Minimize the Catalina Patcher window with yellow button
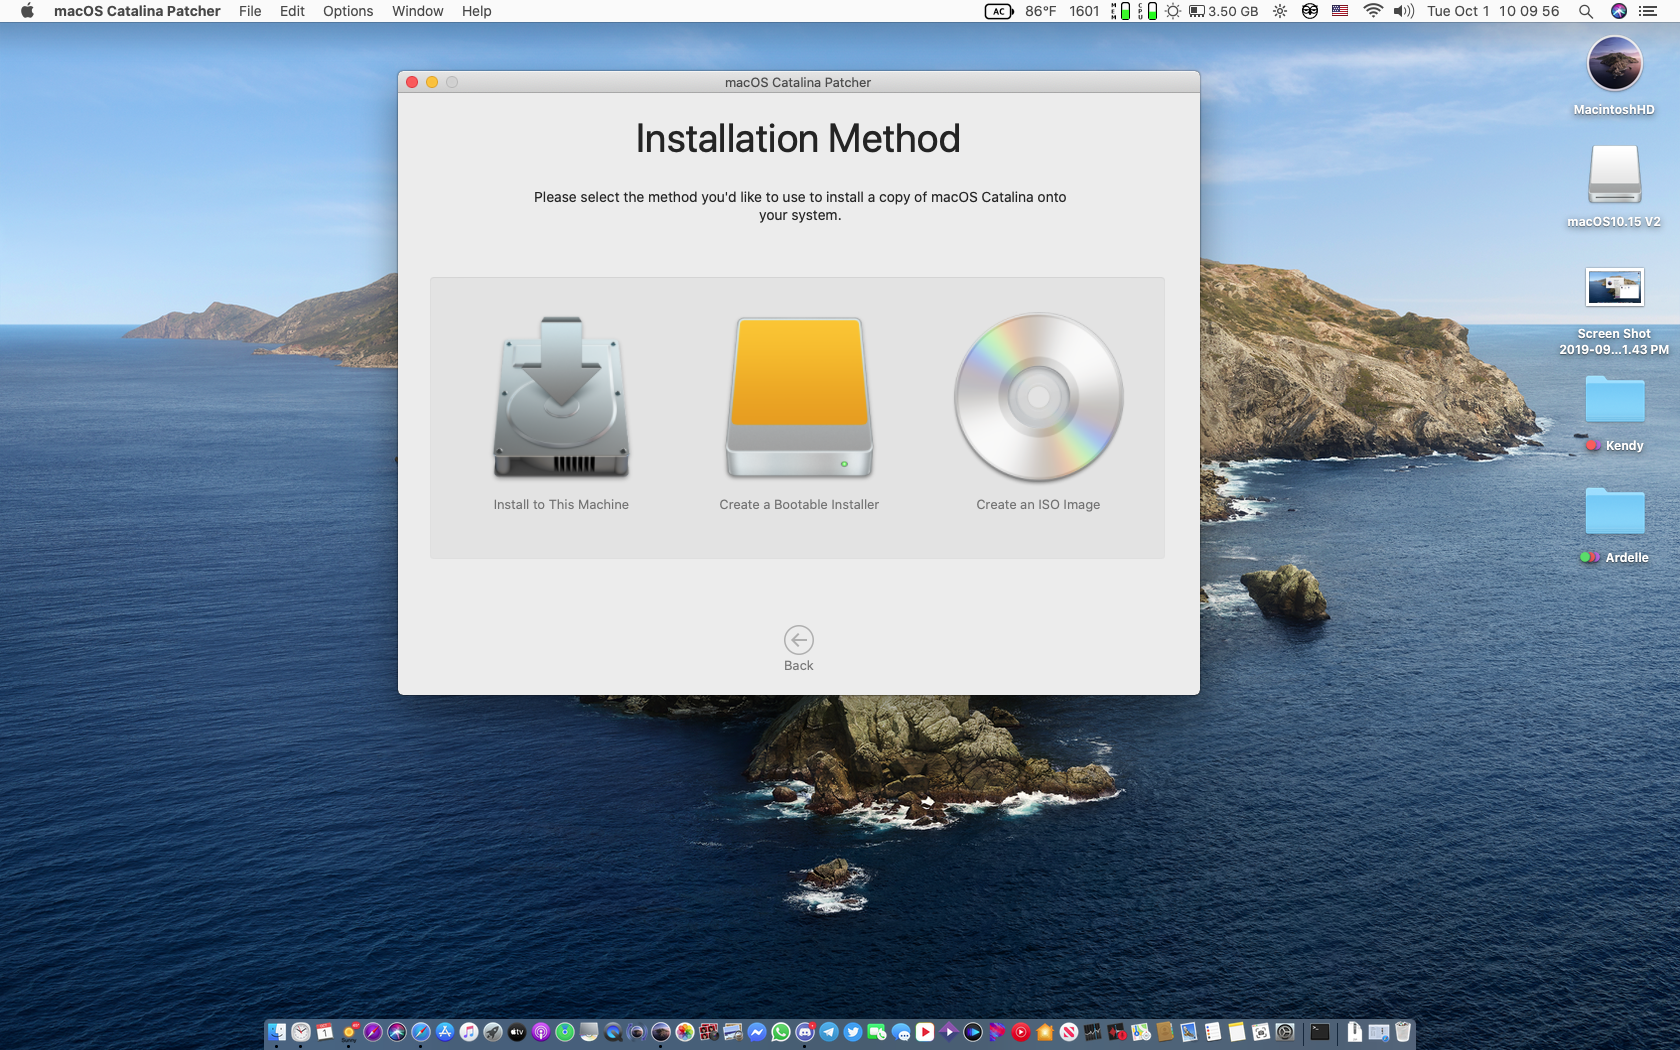Image resolution: width=1680 pixels, height=1050 pixels. coord(432,82)
